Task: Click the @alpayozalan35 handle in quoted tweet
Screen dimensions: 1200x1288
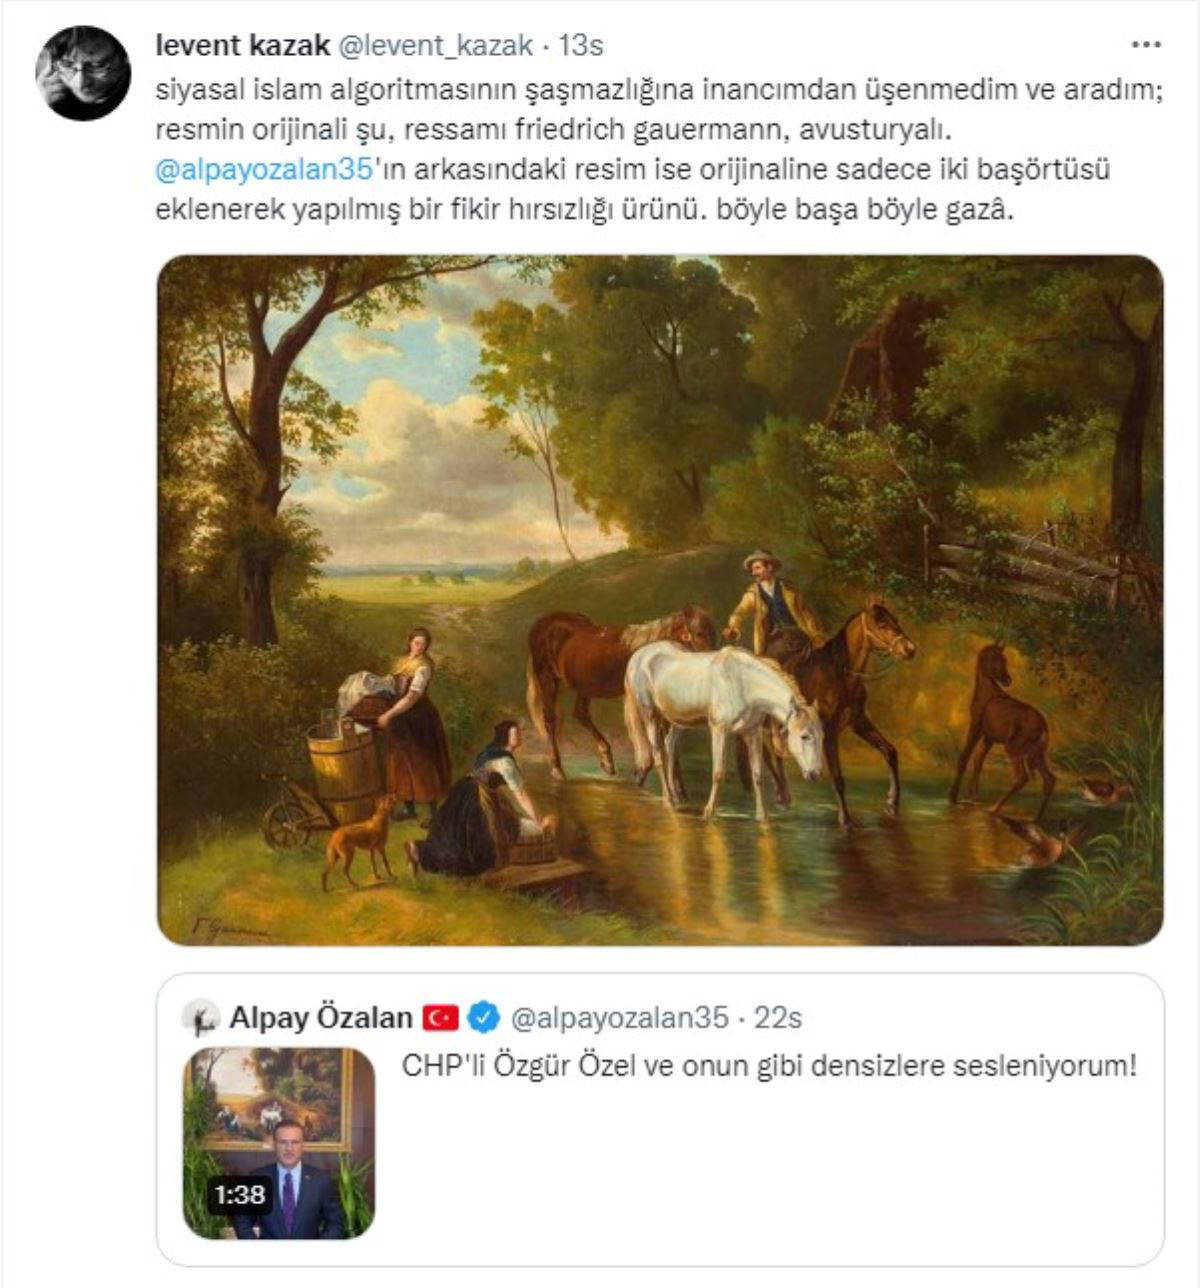Action: pos(619,1018)
